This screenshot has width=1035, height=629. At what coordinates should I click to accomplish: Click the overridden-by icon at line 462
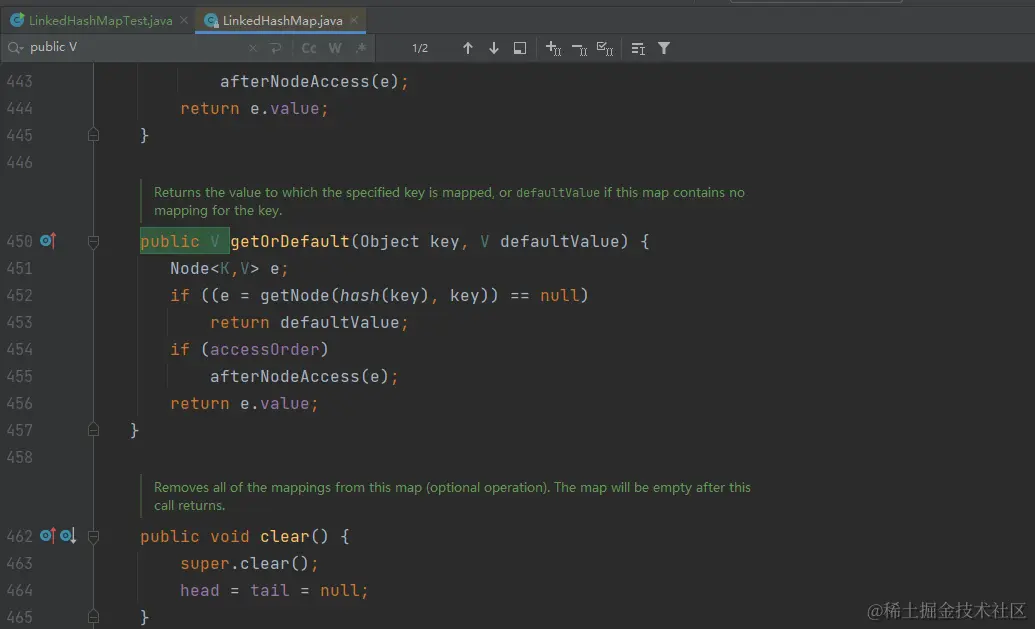(x=68, y=536)
